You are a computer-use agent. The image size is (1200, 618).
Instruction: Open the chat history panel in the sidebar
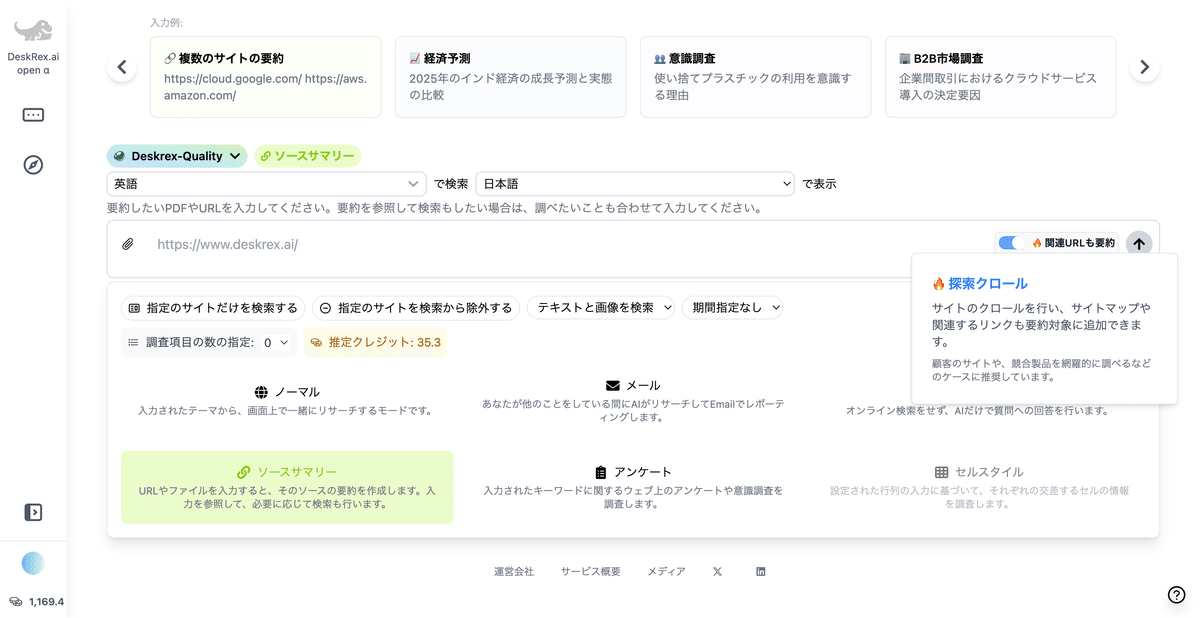pyautogui.click(x=33, y=114)
